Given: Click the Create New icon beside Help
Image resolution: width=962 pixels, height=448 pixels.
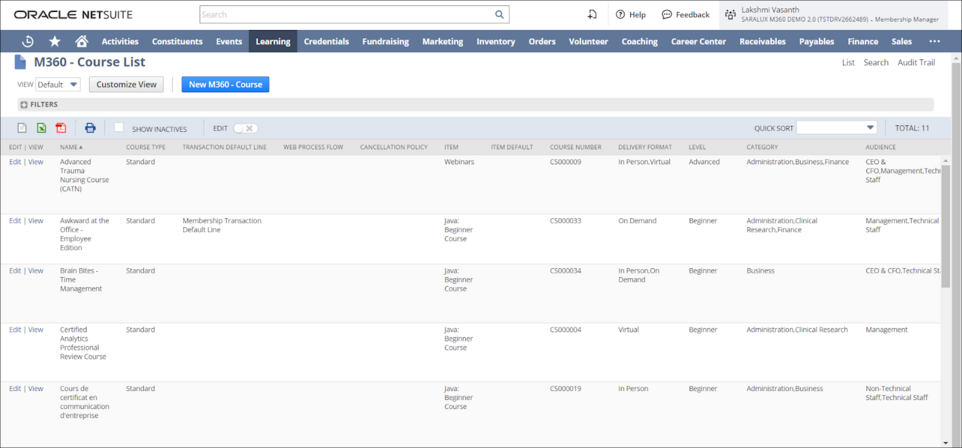Looking at the screenshot, I should (x=592, y=15).
